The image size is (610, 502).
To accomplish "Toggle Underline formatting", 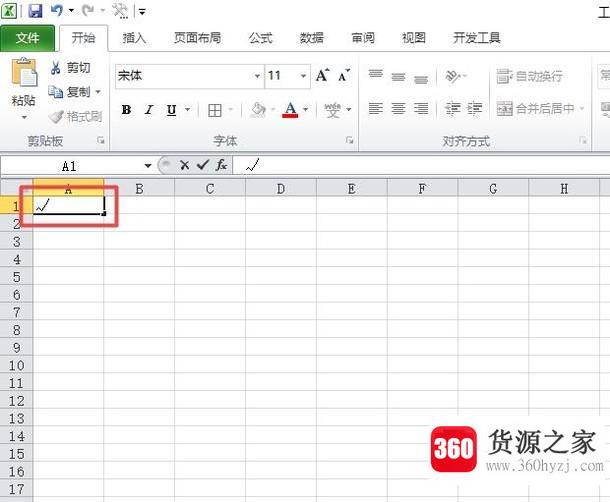I will (172, 110).
